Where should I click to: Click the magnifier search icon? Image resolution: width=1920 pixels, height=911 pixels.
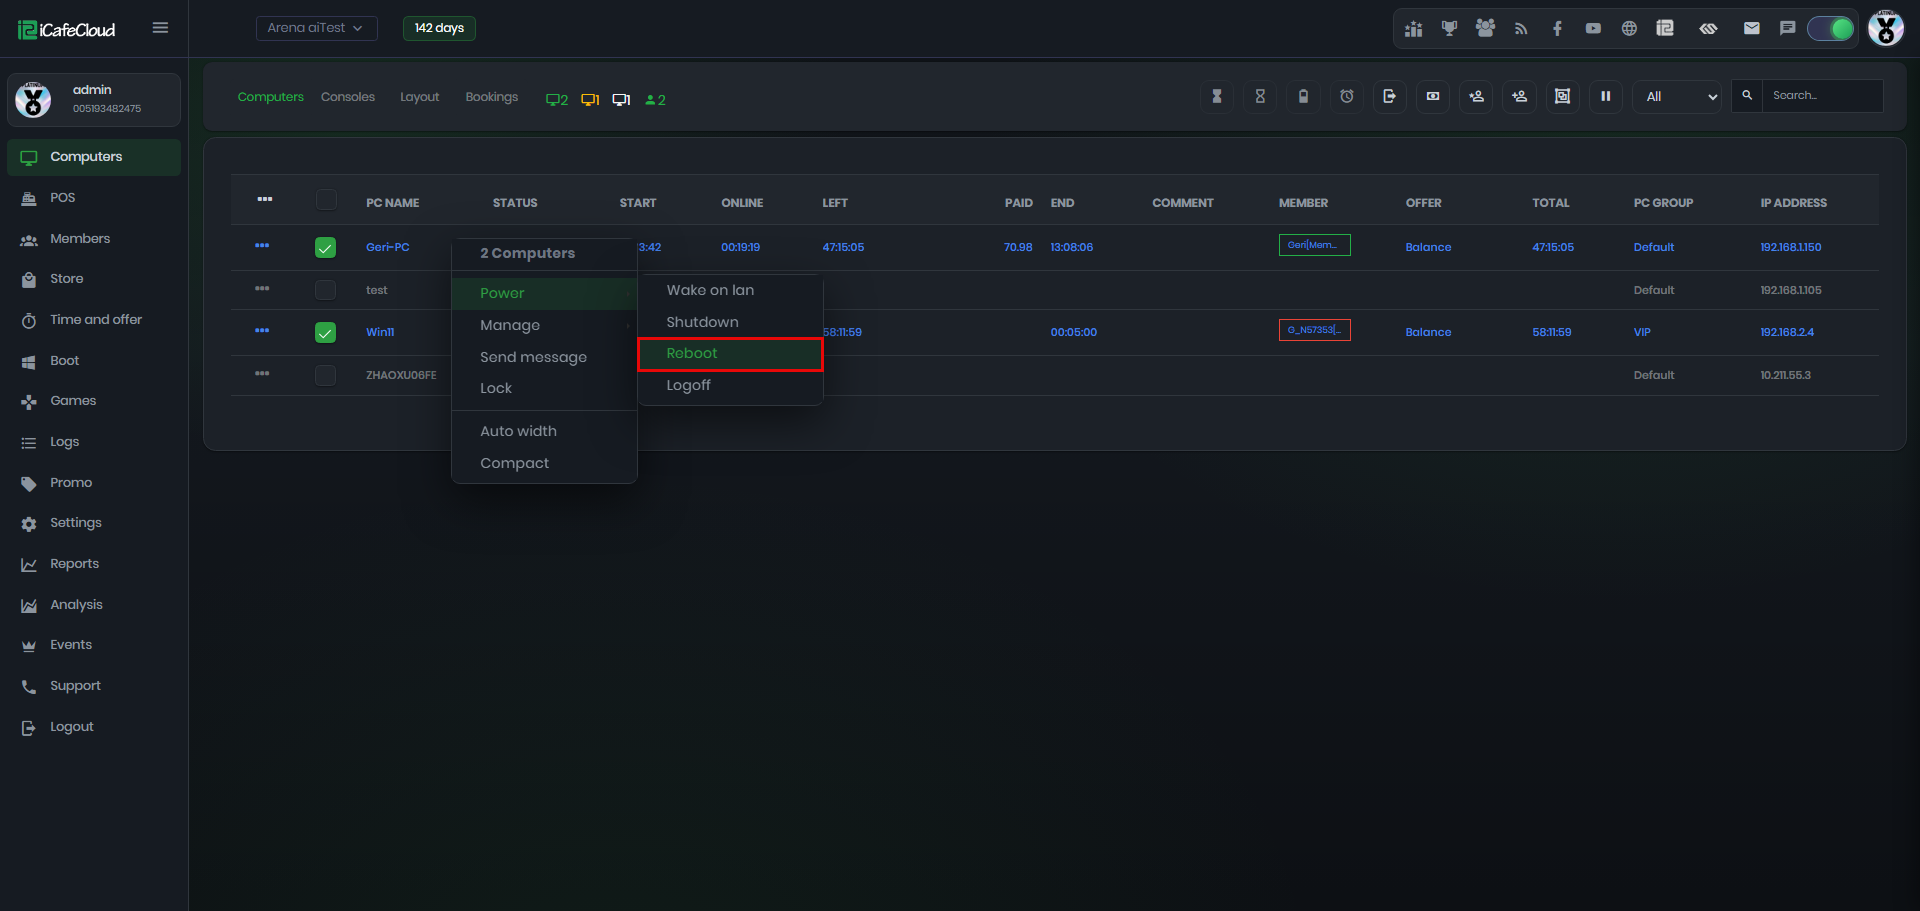tap(1747, 96)
